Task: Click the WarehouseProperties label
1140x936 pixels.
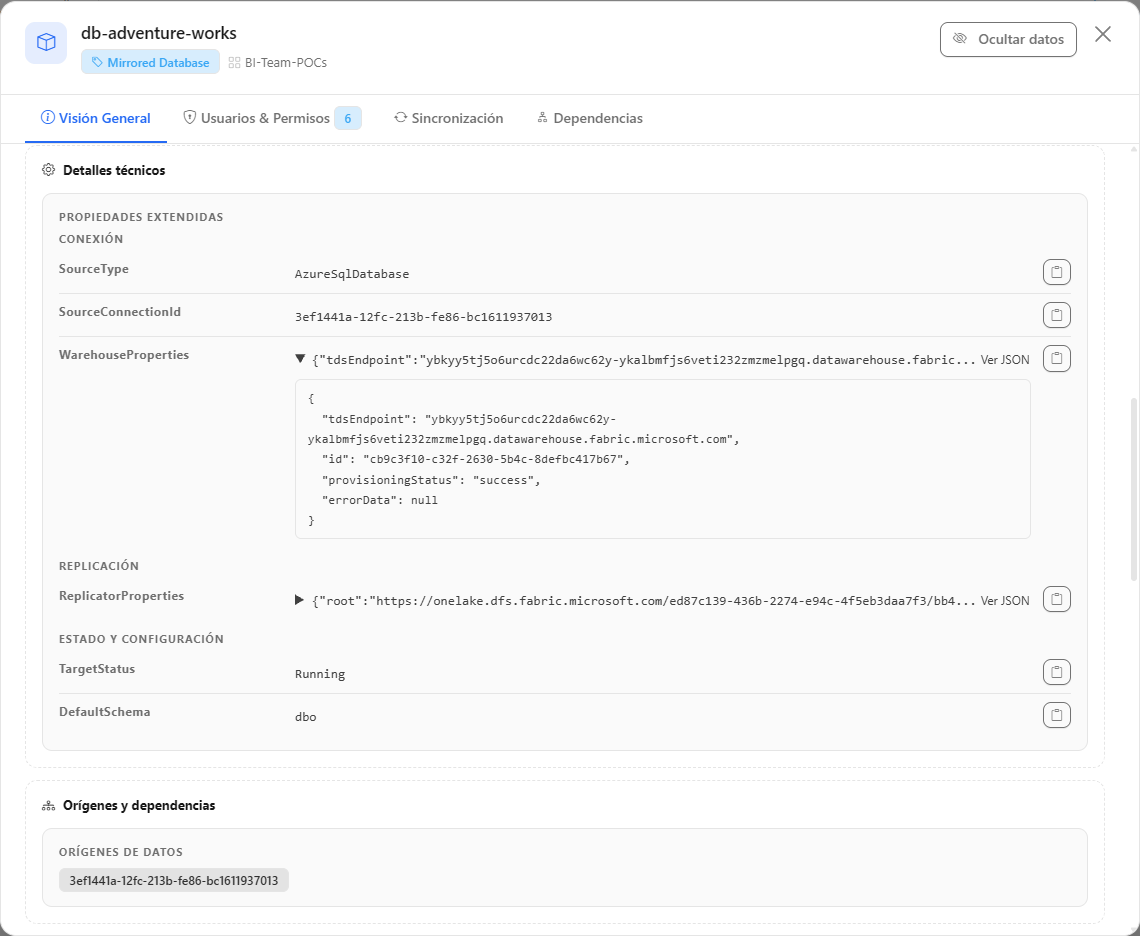Action: pos(124,355)
